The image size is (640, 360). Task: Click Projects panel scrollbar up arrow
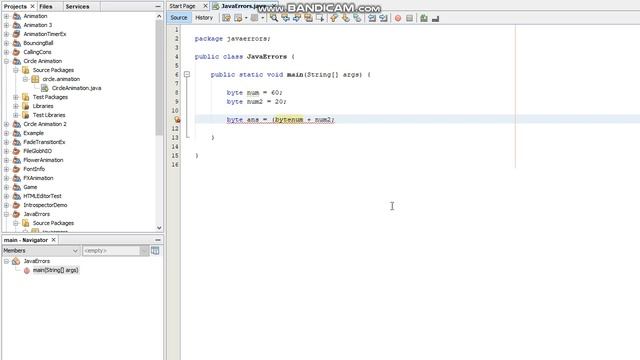[x=159, y=16]
